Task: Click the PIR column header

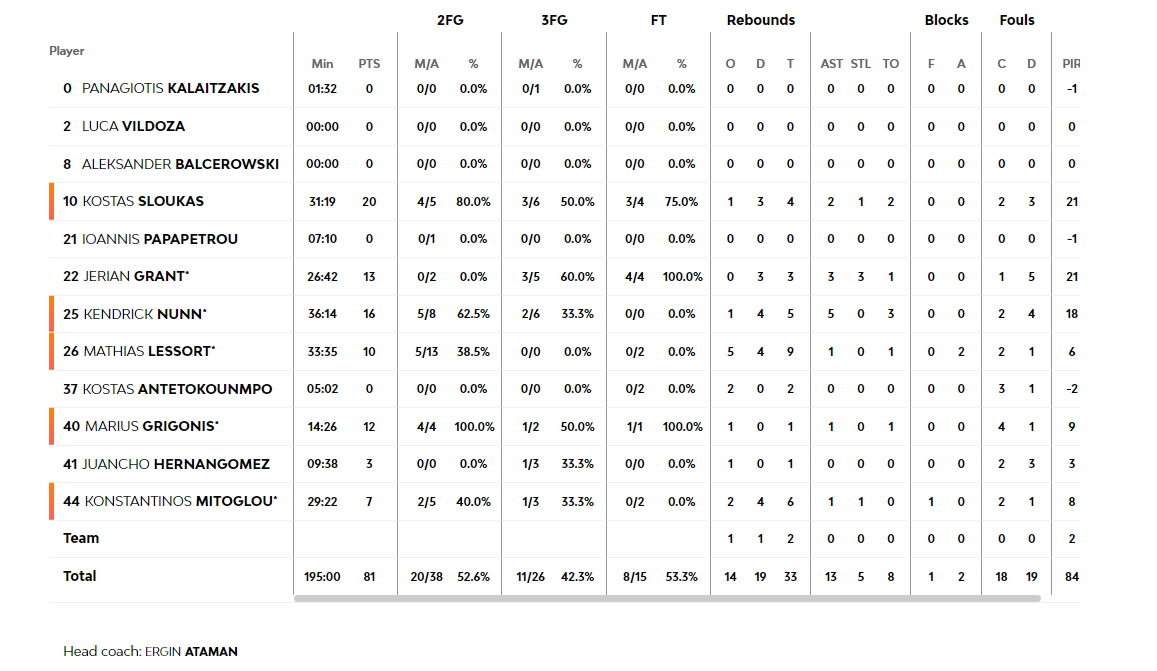Action: click(x=1071, y=64)
